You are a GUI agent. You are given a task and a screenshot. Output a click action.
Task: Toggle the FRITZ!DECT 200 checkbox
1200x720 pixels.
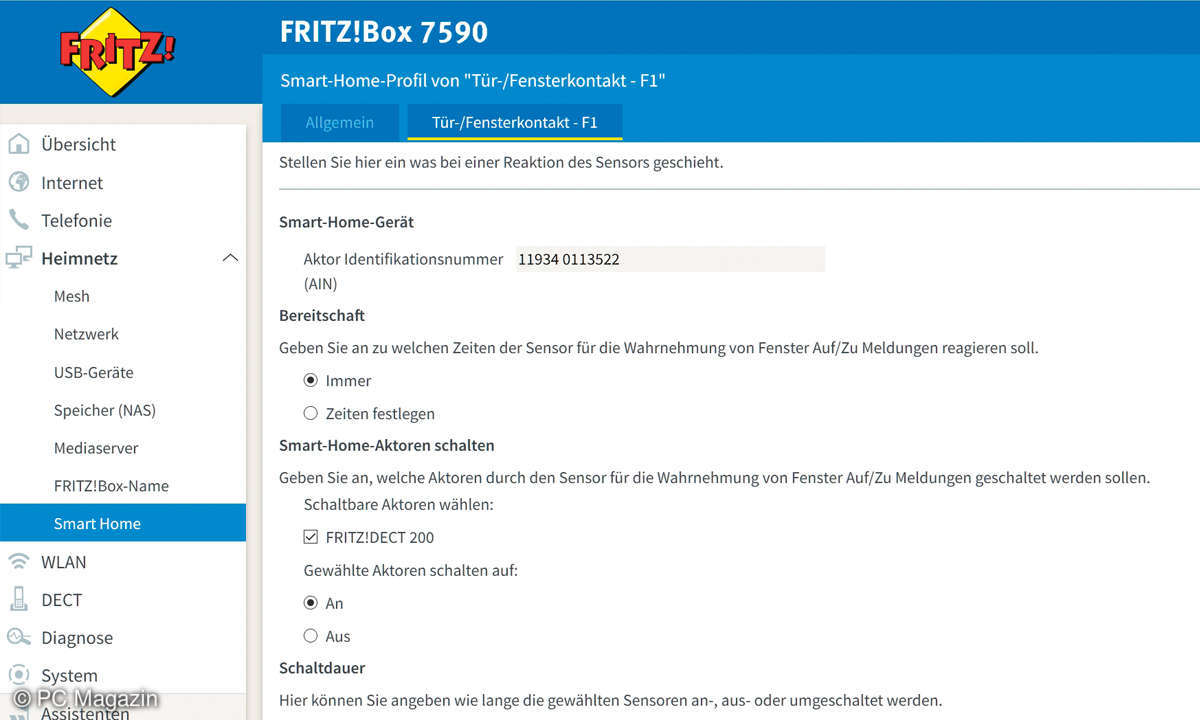click(x=310, y=537)
